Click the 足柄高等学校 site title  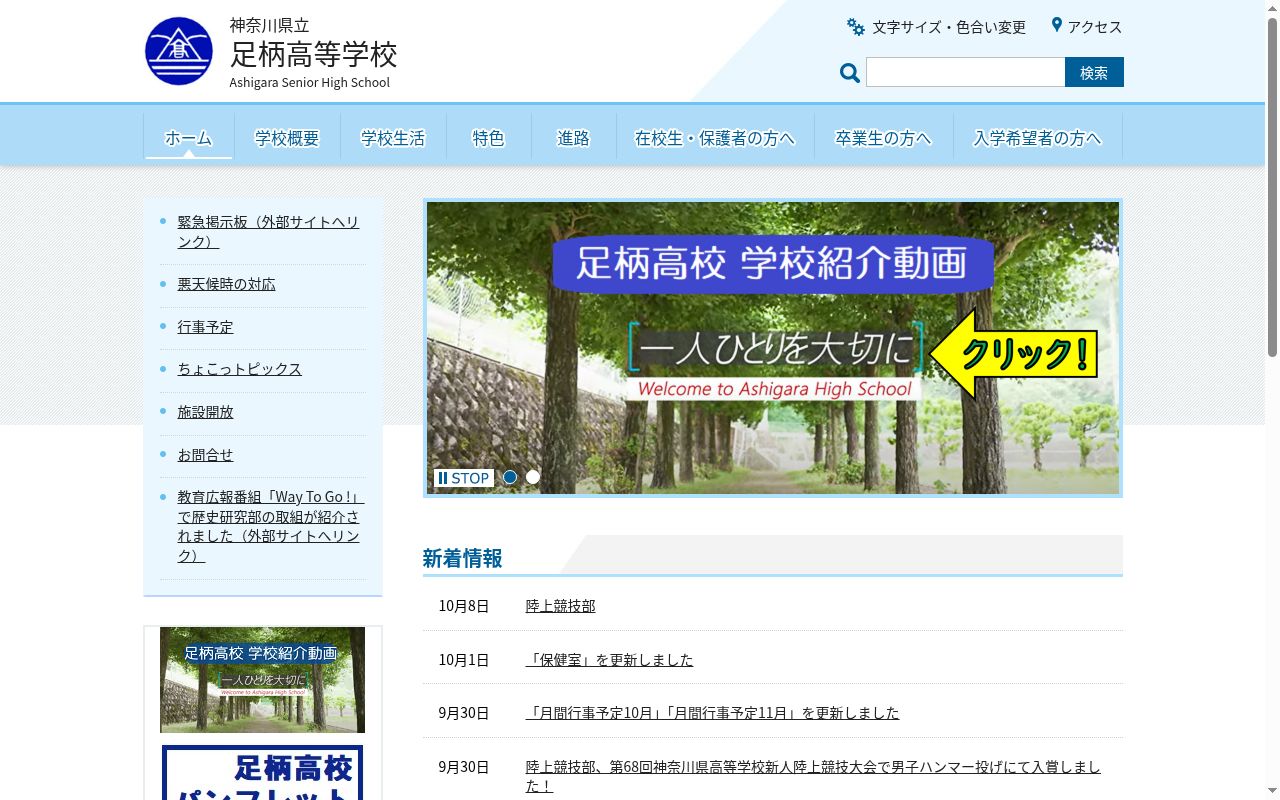tap(313, 53)
